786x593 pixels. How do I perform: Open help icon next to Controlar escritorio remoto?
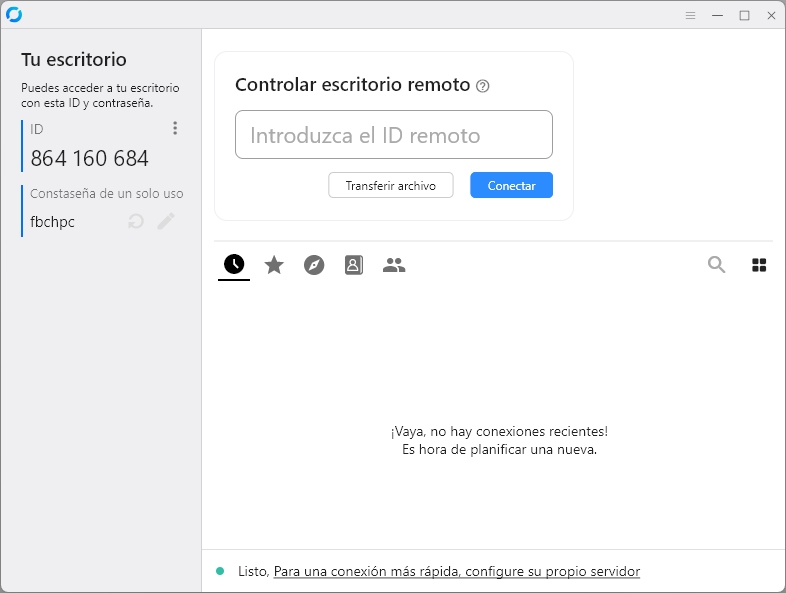coord(482,86)
